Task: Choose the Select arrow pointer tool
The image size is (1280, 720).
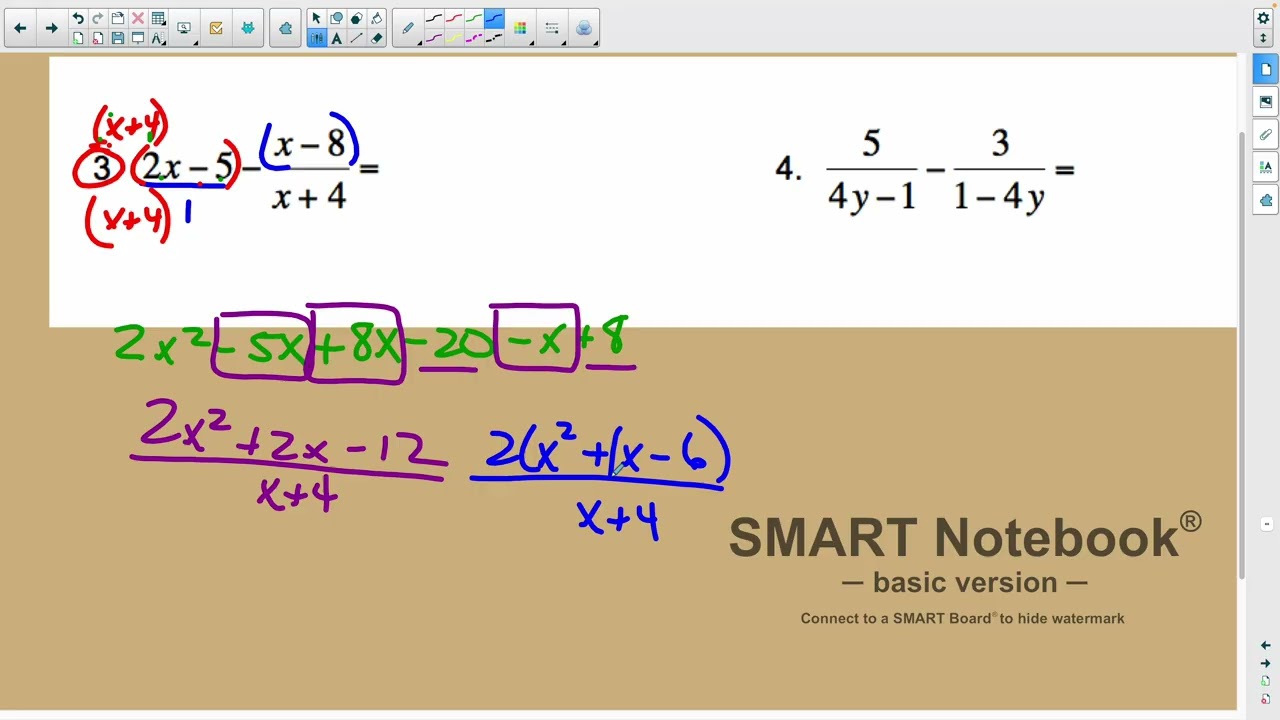Action: (316, 18)
